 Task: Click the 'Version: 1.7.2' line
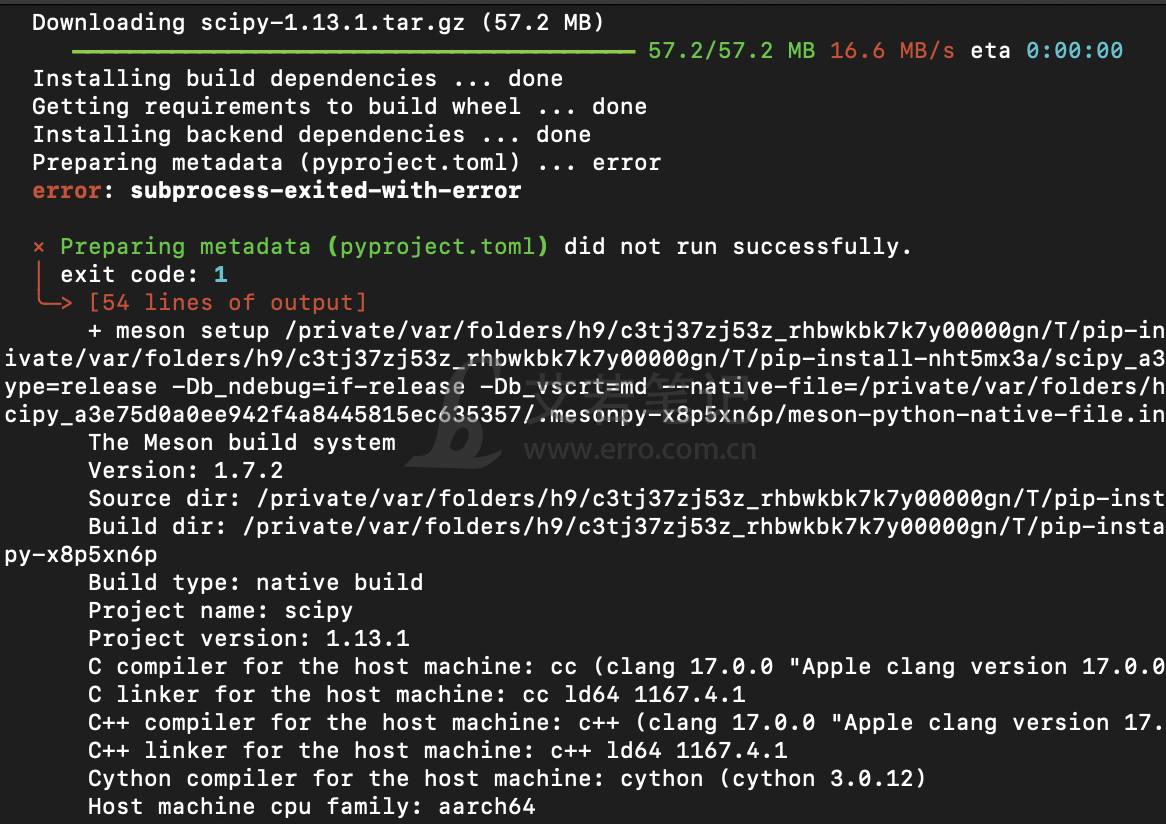point(185,471)
